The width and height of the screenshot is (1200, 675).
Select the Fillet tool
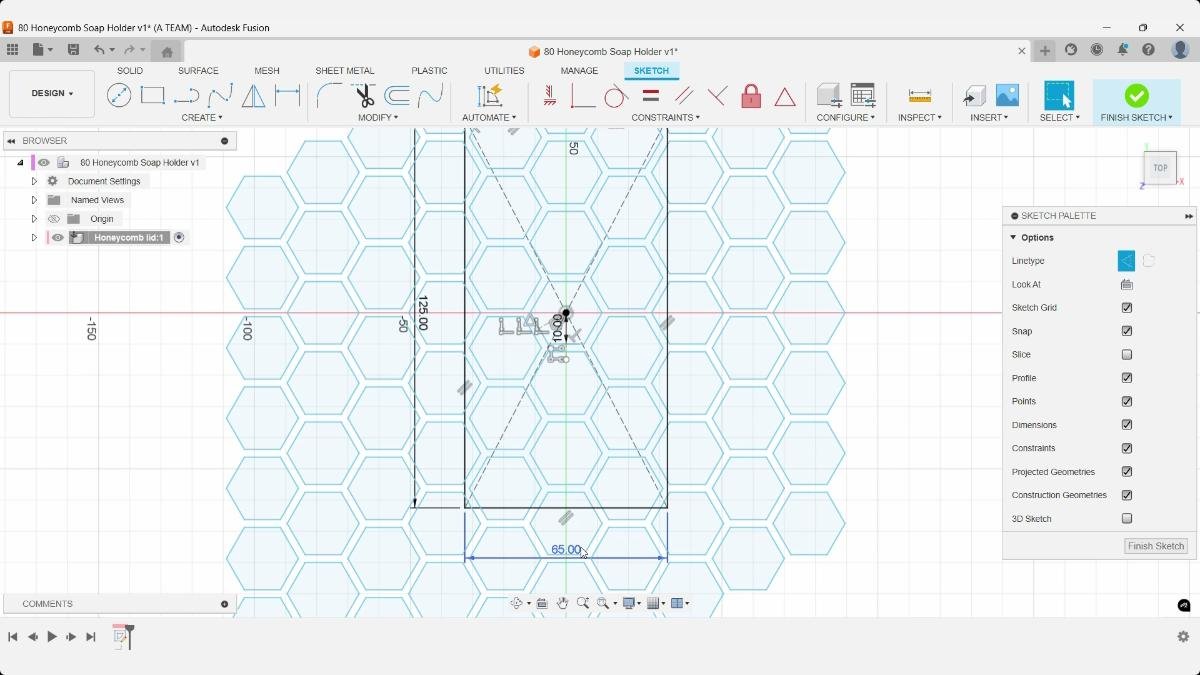(x=329, y=95)
